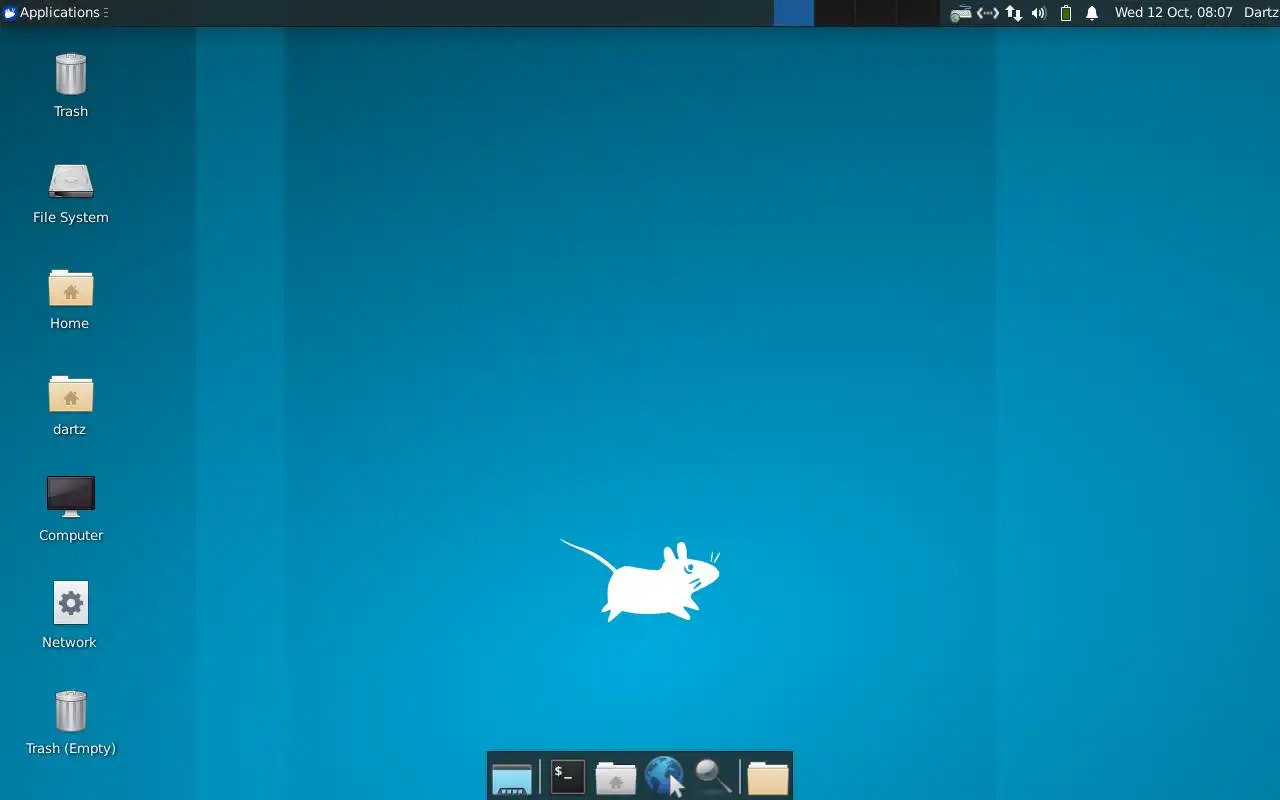This screenshot has width=1280, height=800.
Task: Open the Dartz user menu
Action: [1261, 13]
